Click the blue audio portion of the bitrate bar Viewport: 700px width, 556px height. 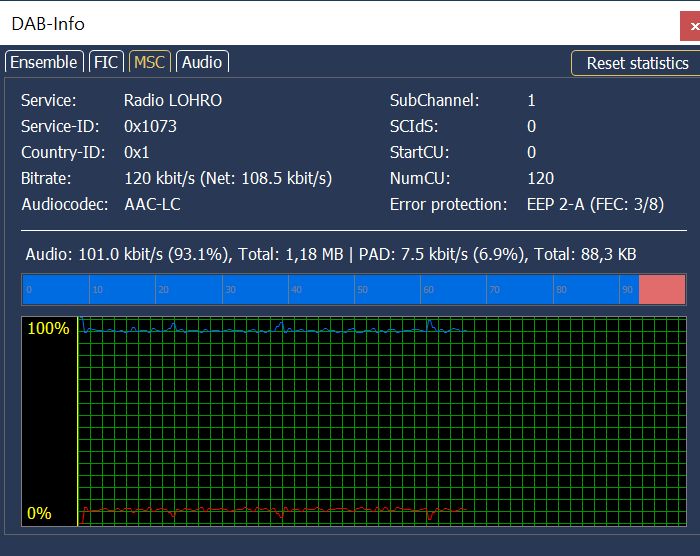click(x=330, y=290)
